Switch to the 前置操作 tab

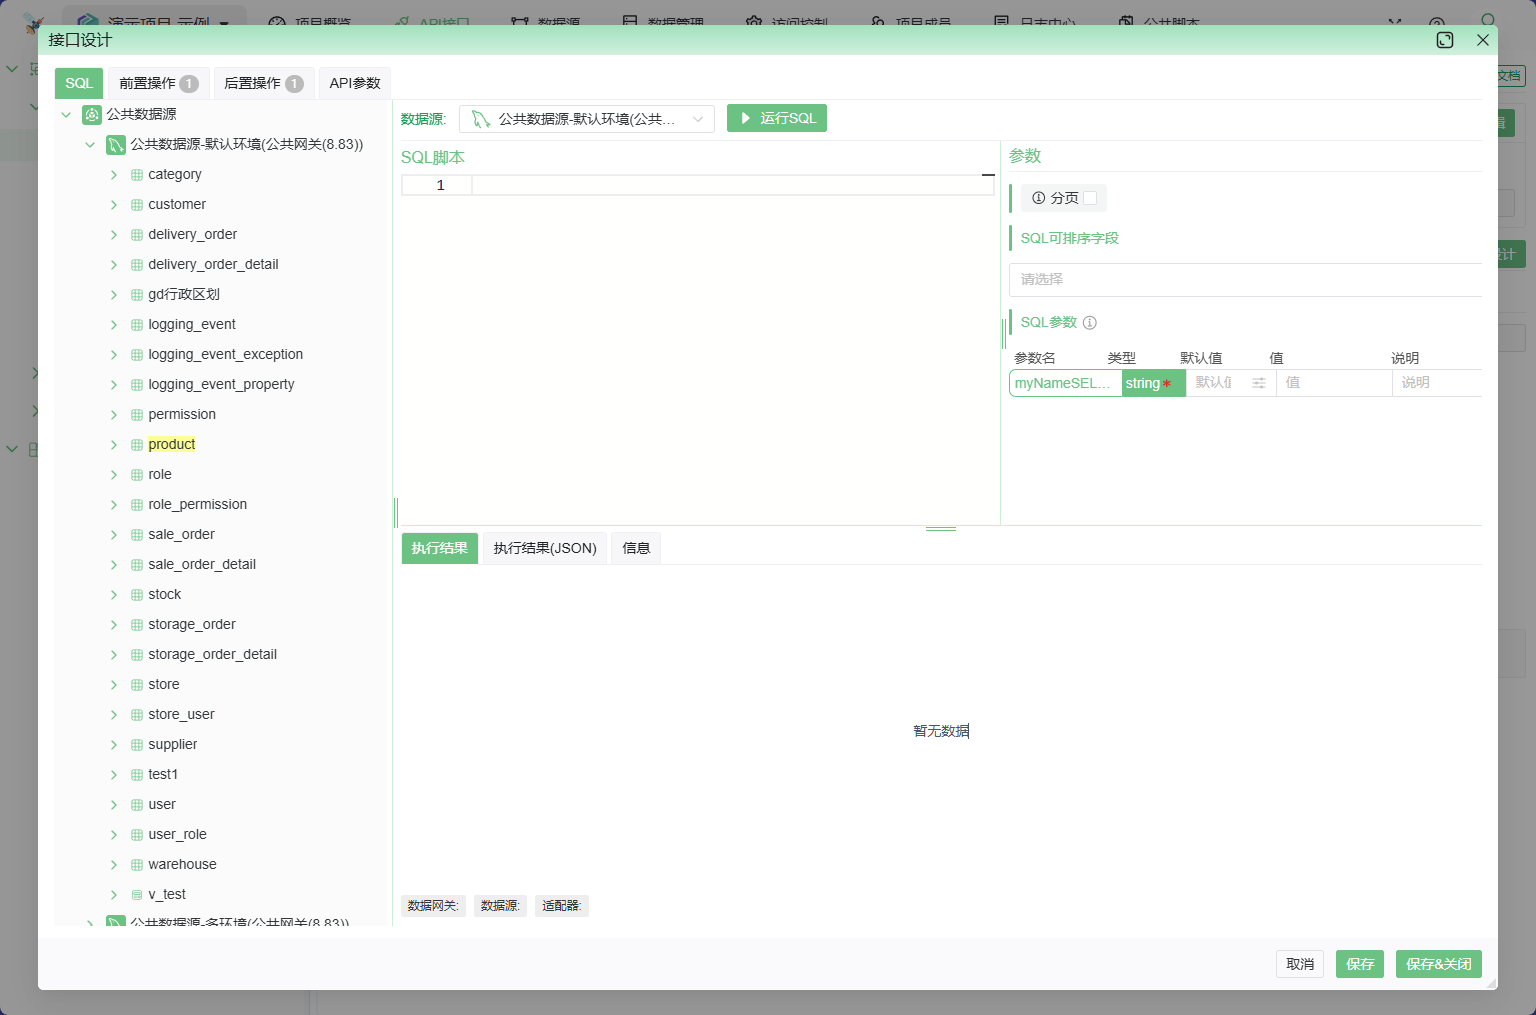pyautogui.click(x=158, y=83)
